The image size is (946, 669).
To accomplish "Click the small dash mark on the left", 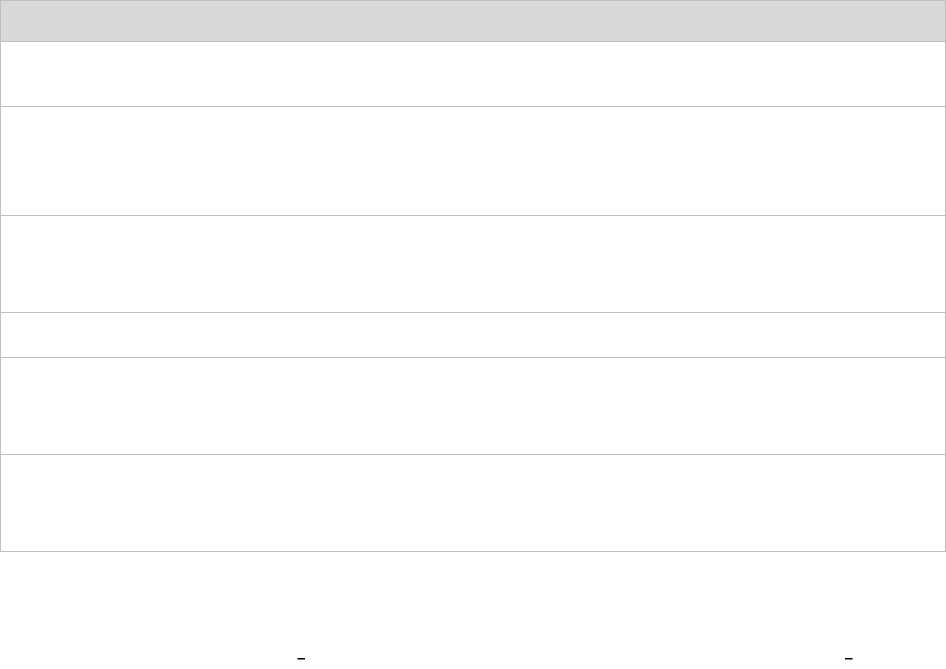I will coord(301,658).
